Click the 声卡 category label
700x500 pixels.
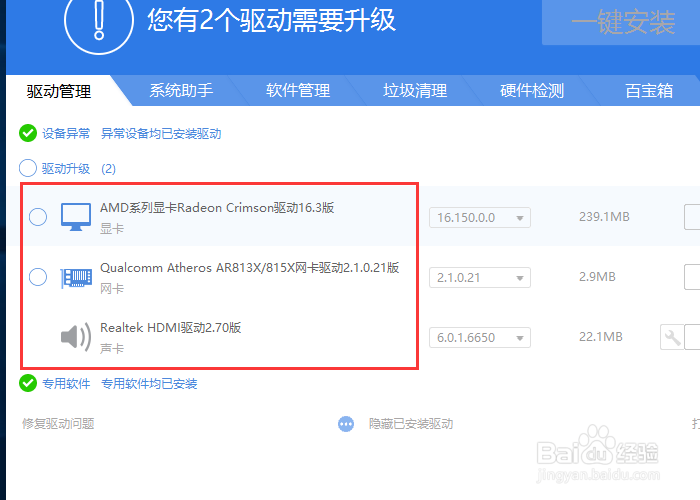pos(112,349)
